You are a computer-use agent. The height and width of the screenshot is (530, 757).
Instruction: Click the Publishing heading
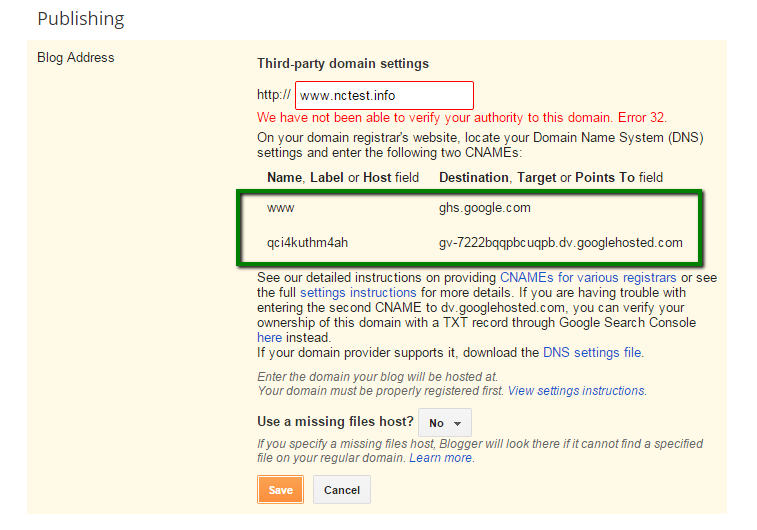(81, 18)
